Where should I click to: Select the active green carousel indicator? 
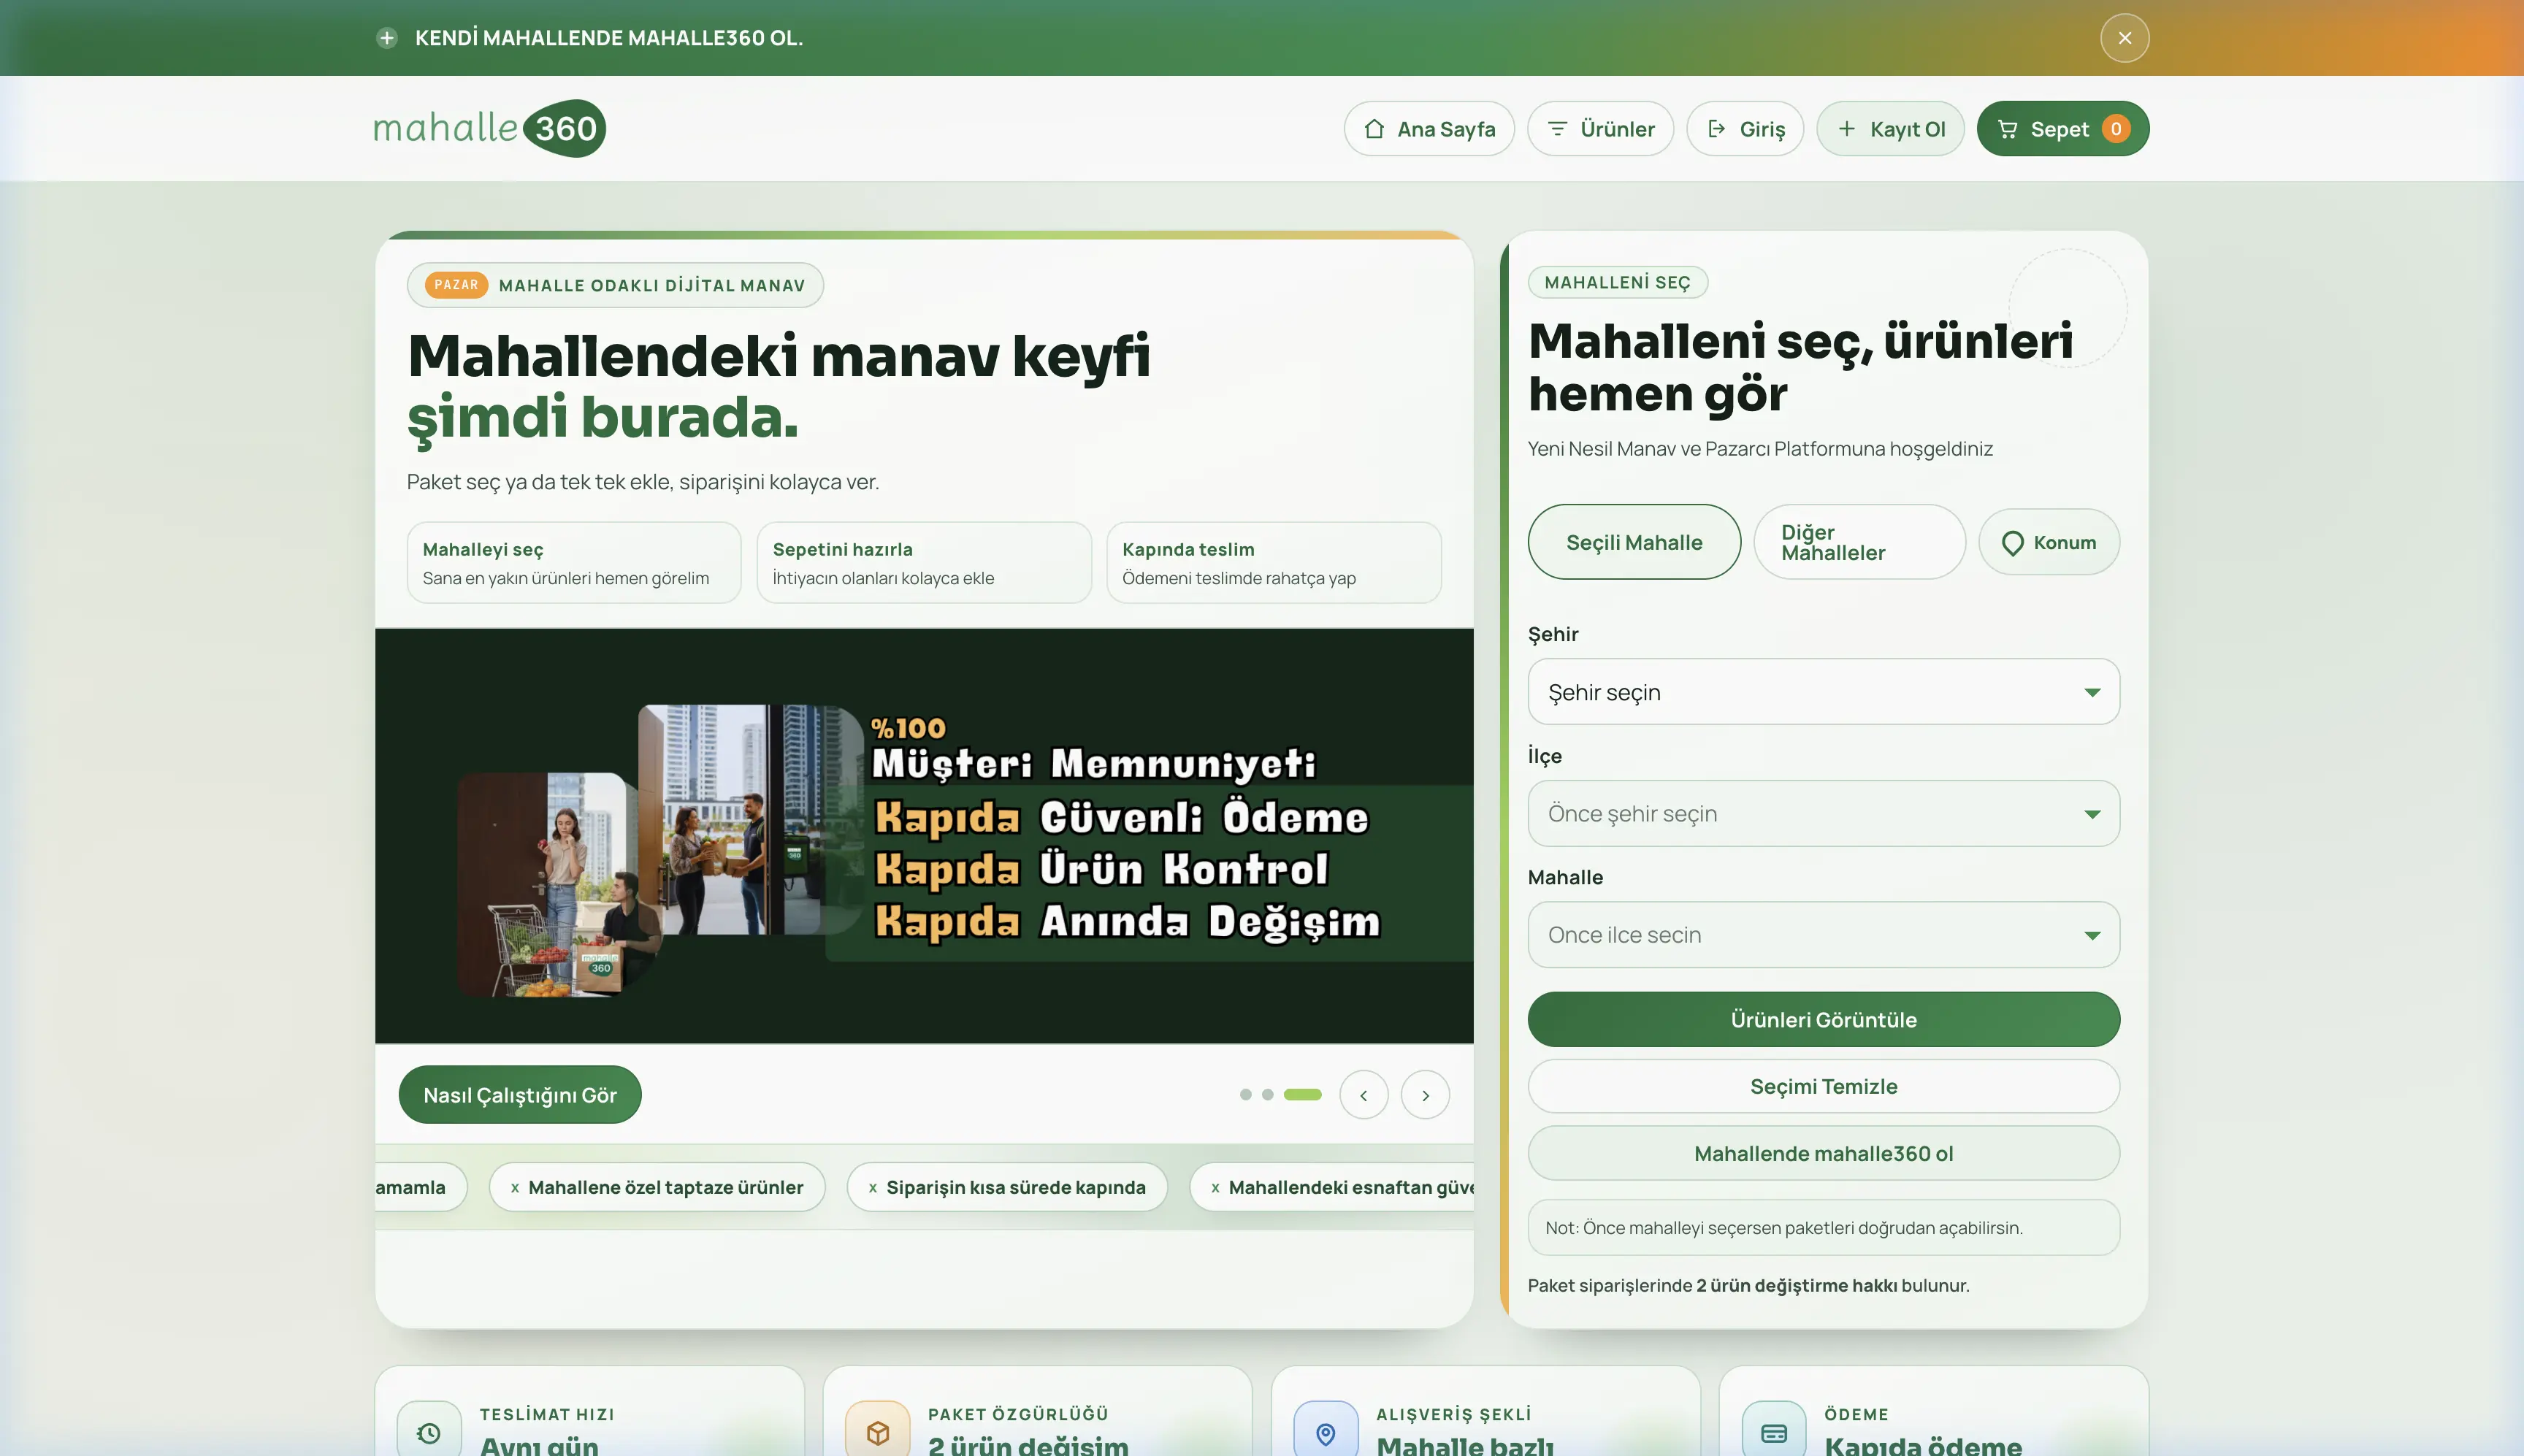[x=1303, y=1095]
